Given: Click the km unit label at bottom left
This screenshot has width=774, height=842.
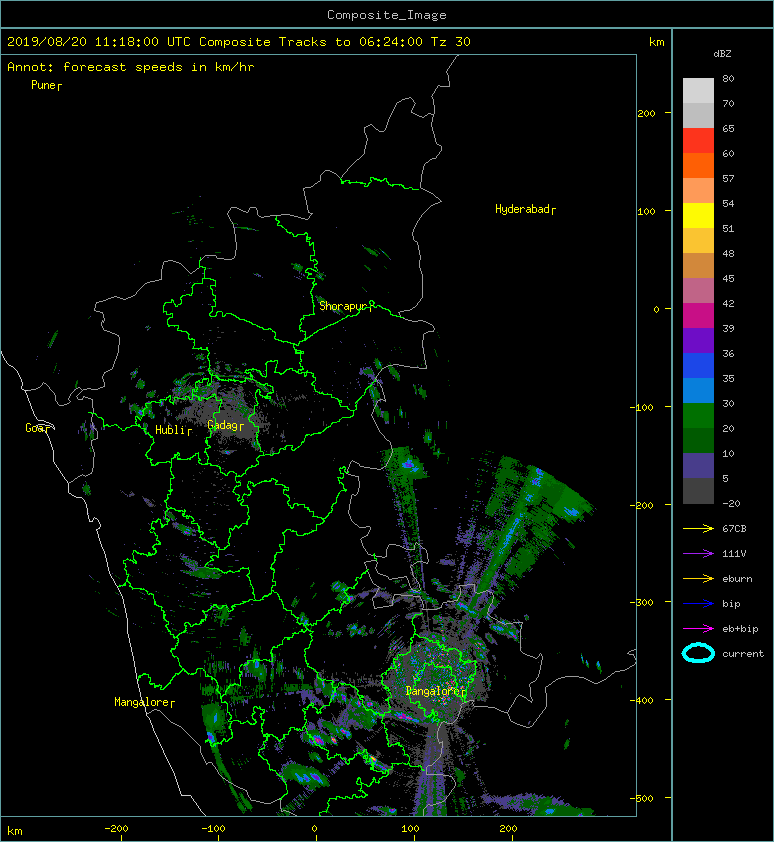Looking at the screenshot, I should coord(15,831).
